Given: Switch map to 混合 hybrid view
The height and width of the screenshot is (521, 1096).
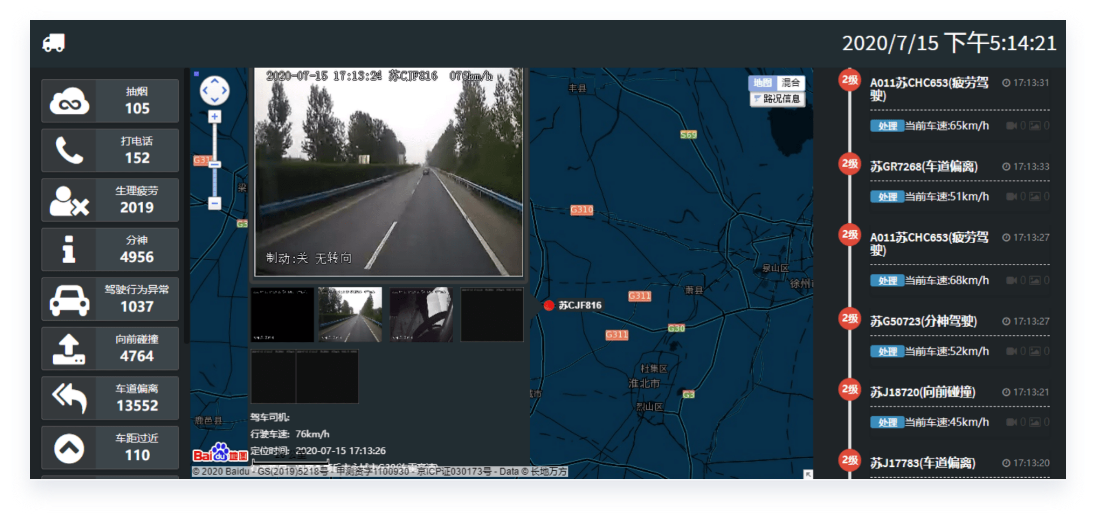Looking at the screenshot, I should coord(791,83).
